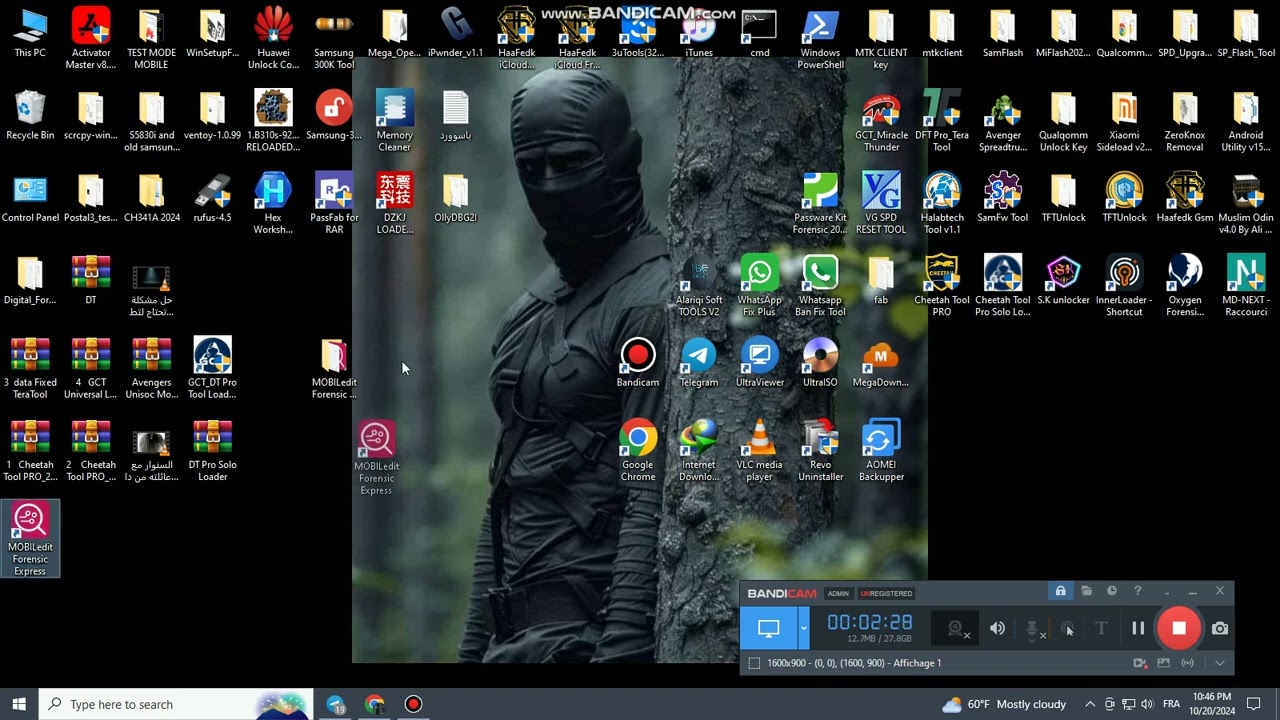Select the UltraISO desktop icon
1280x720 pixels.
point(820,363)
